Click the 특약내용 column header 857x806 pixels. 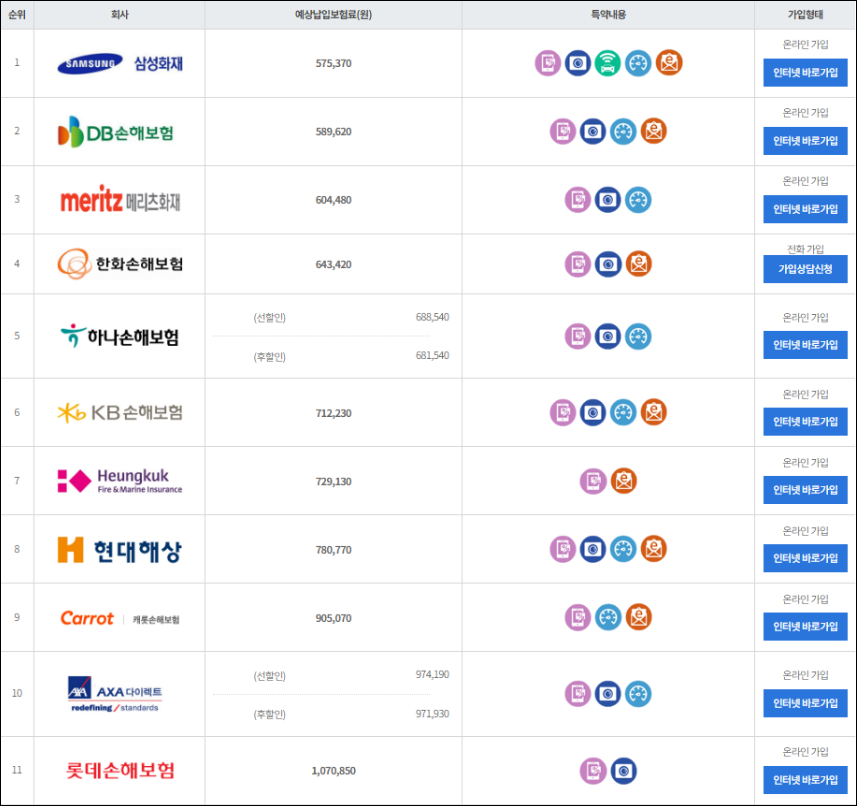tap(608, 15)
